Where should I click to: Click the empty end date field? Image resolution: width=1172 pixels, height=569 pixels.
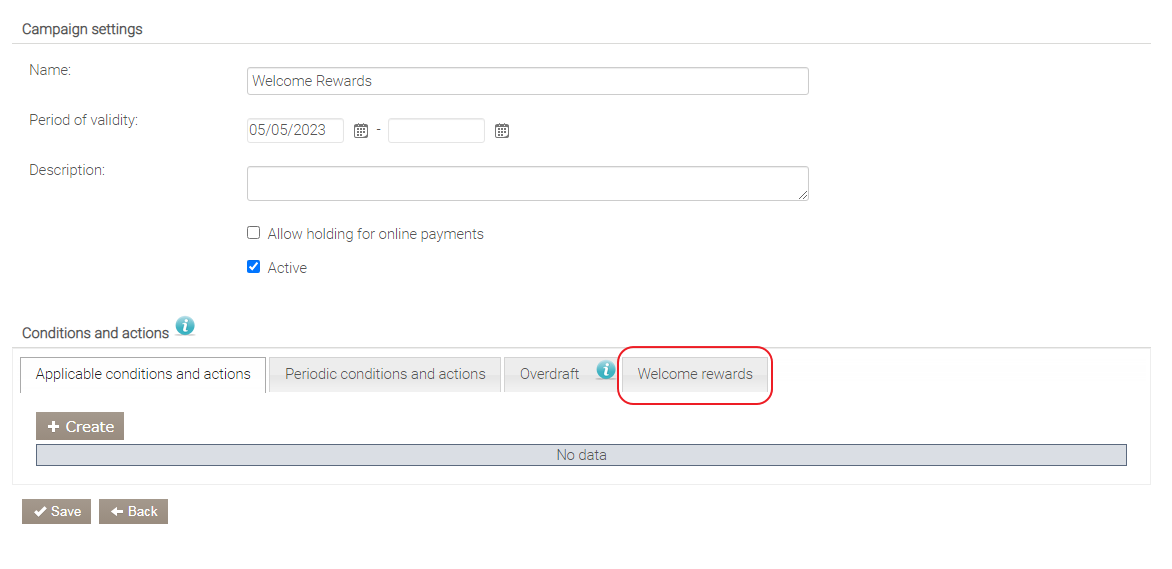click(436, 130)
